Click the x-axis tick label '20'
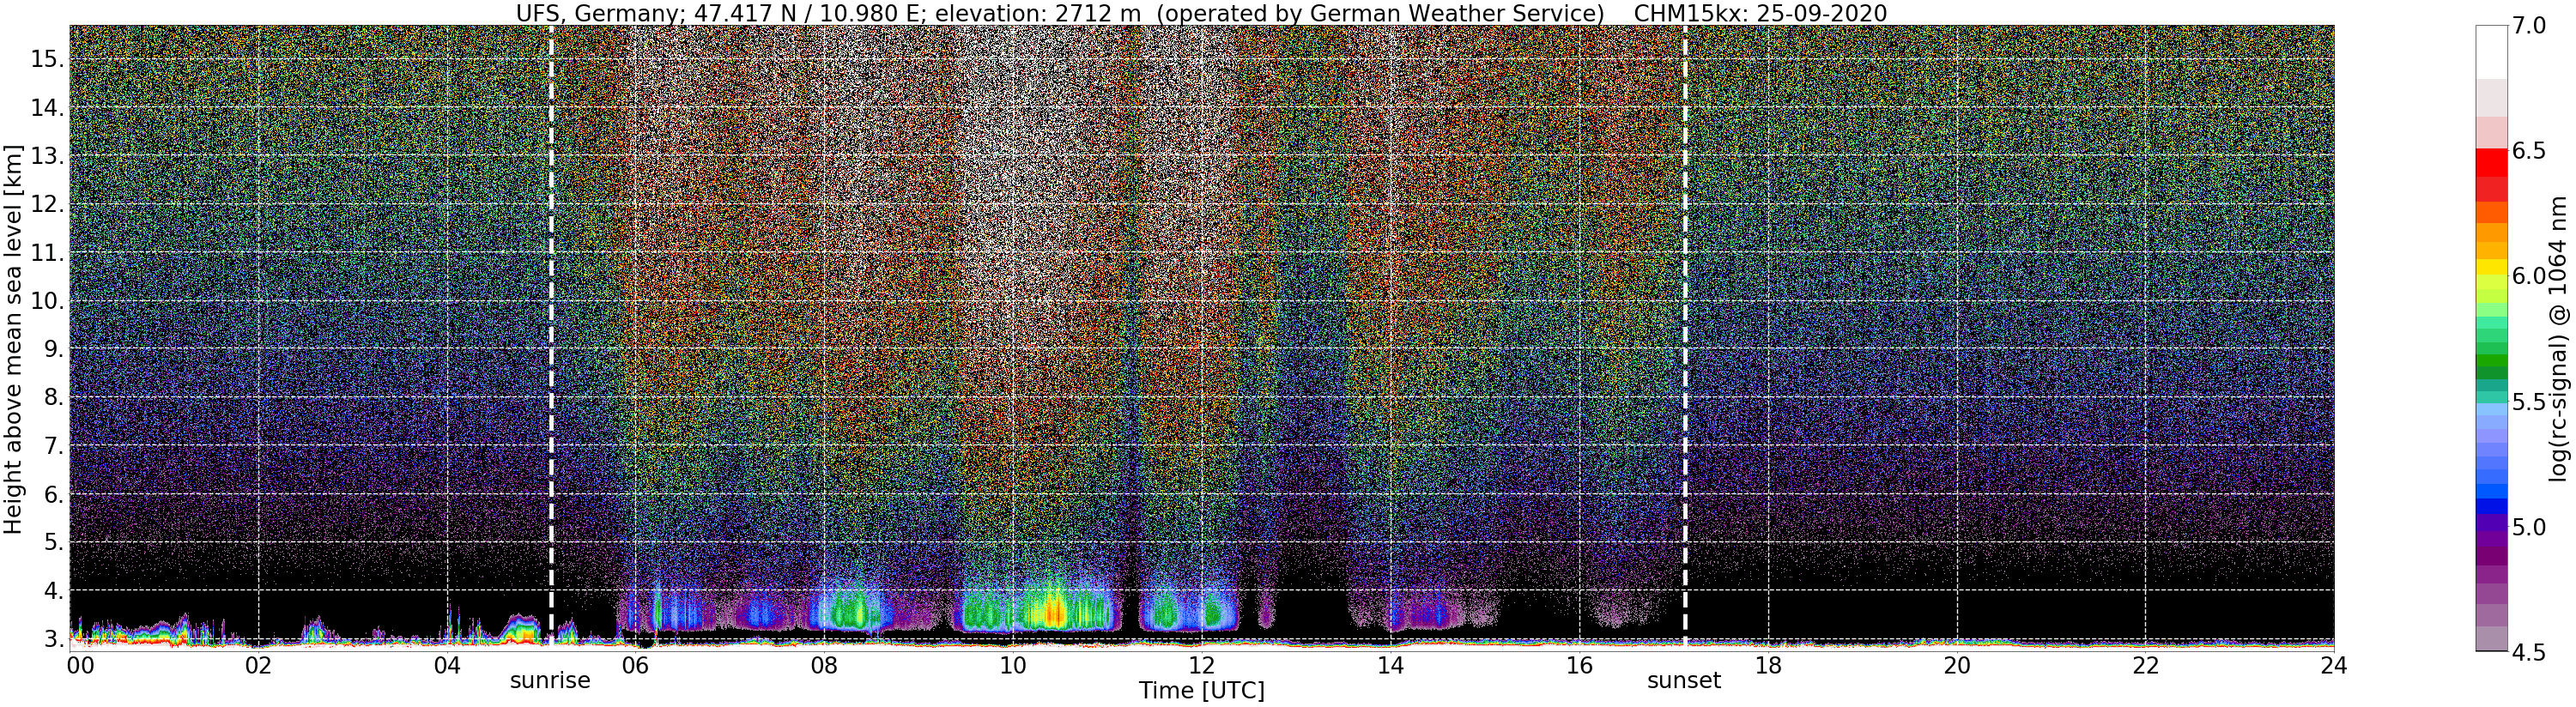Image resolution: width=2576 pixels, height=707 pixels. point(1957,665)
